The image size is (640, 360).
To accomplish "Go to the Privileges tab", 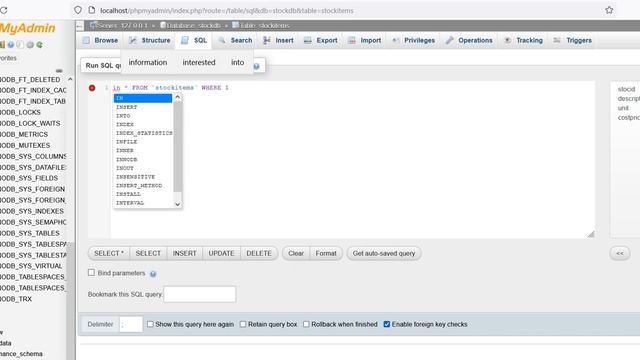I will coord(413,40).
